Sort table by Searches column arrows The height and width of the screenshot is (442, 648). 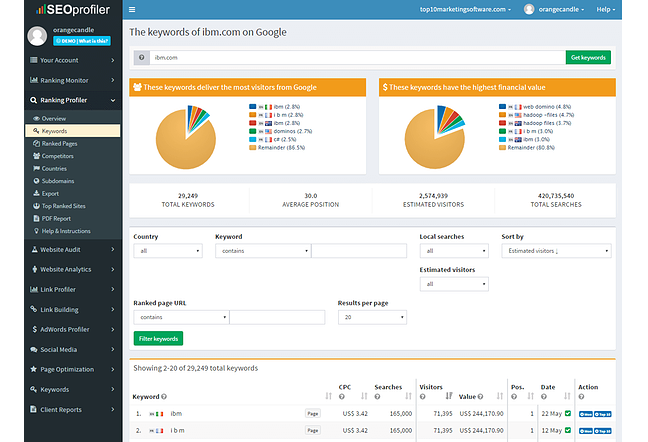click(x=408, y=396)
